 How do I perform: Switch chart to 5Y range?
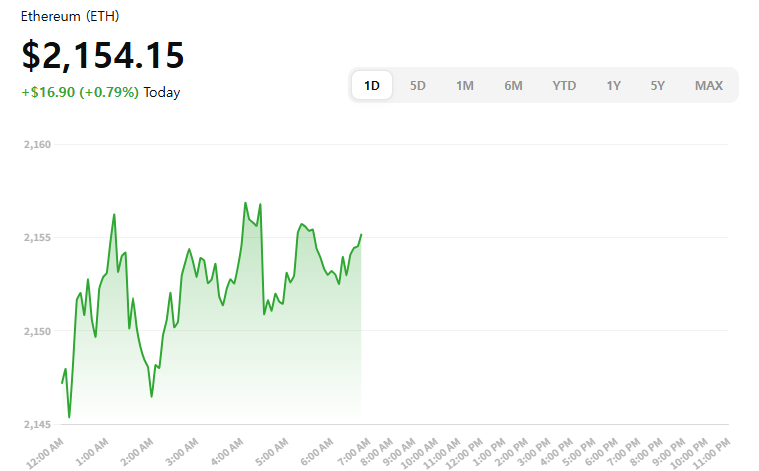657,86
